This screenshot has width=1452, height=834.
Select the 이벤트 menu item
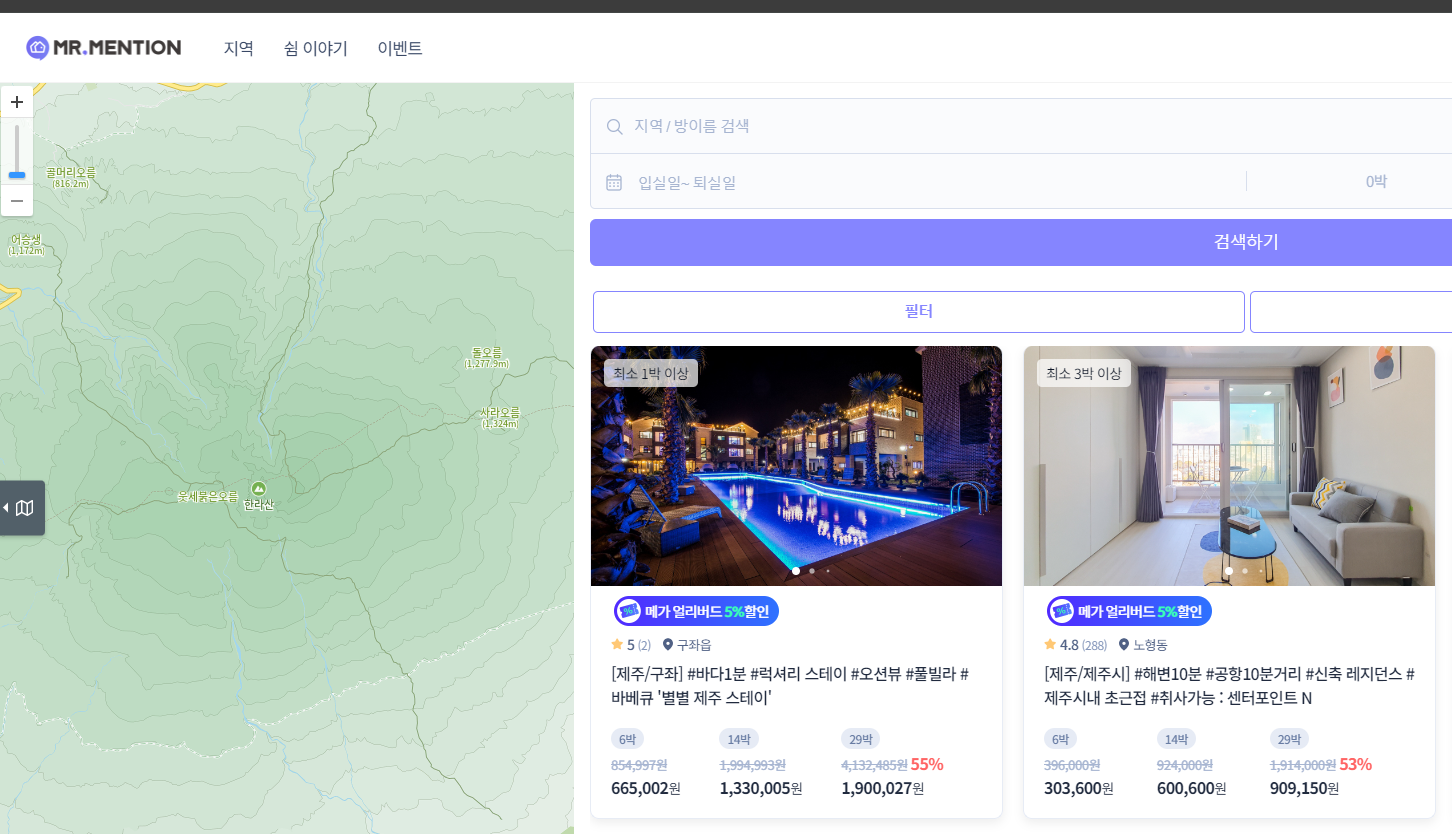(x=400, y=48)
